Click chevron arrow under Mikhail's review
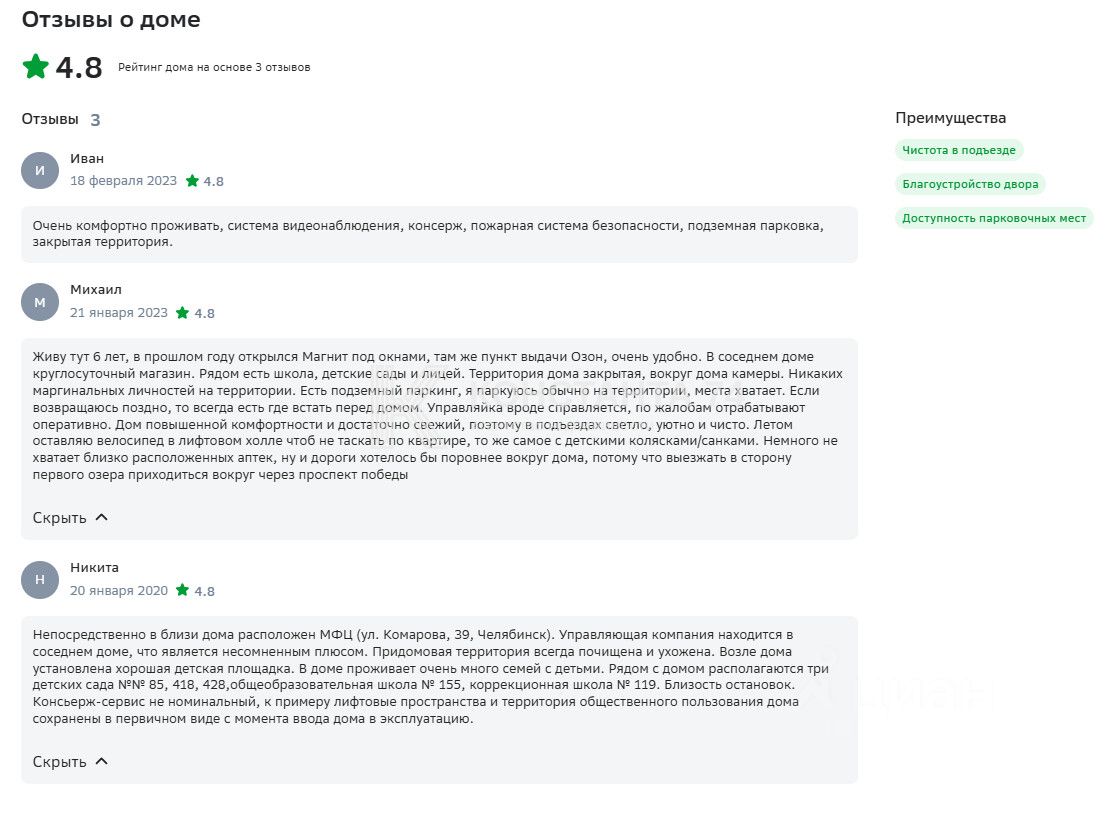The image size is (1116, 815). [101, 518]
